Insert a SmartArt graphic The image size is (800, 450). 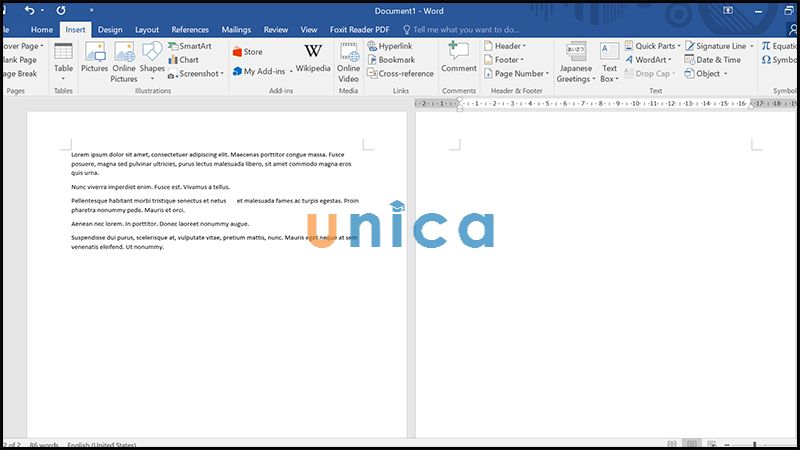190,46
